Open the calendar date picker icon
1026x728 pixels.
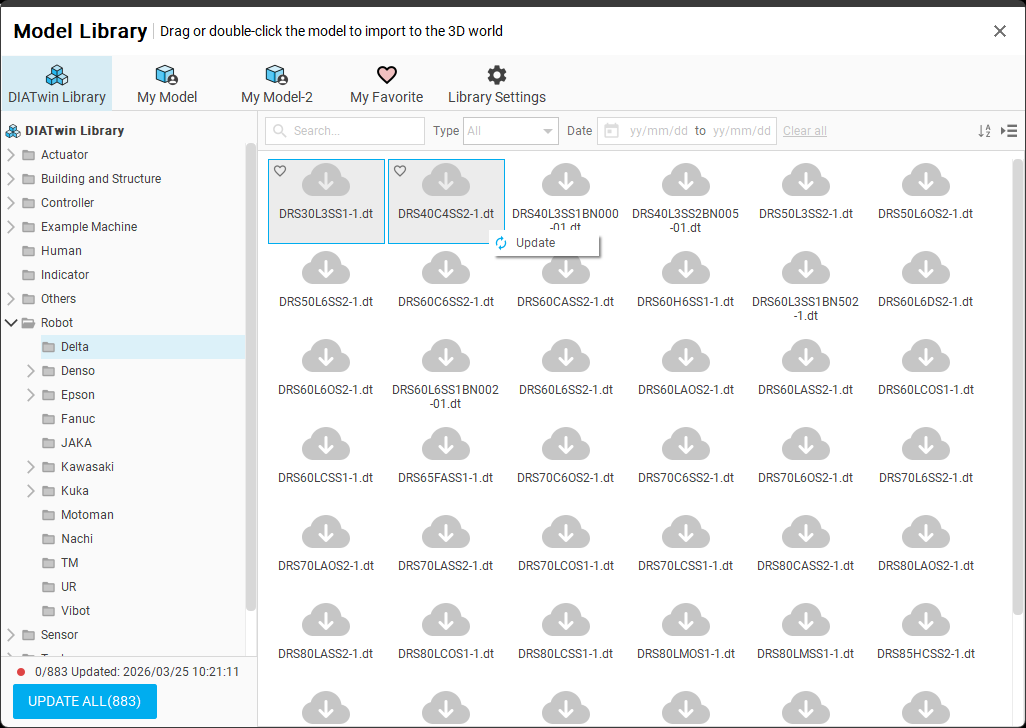tap(611, 131)
